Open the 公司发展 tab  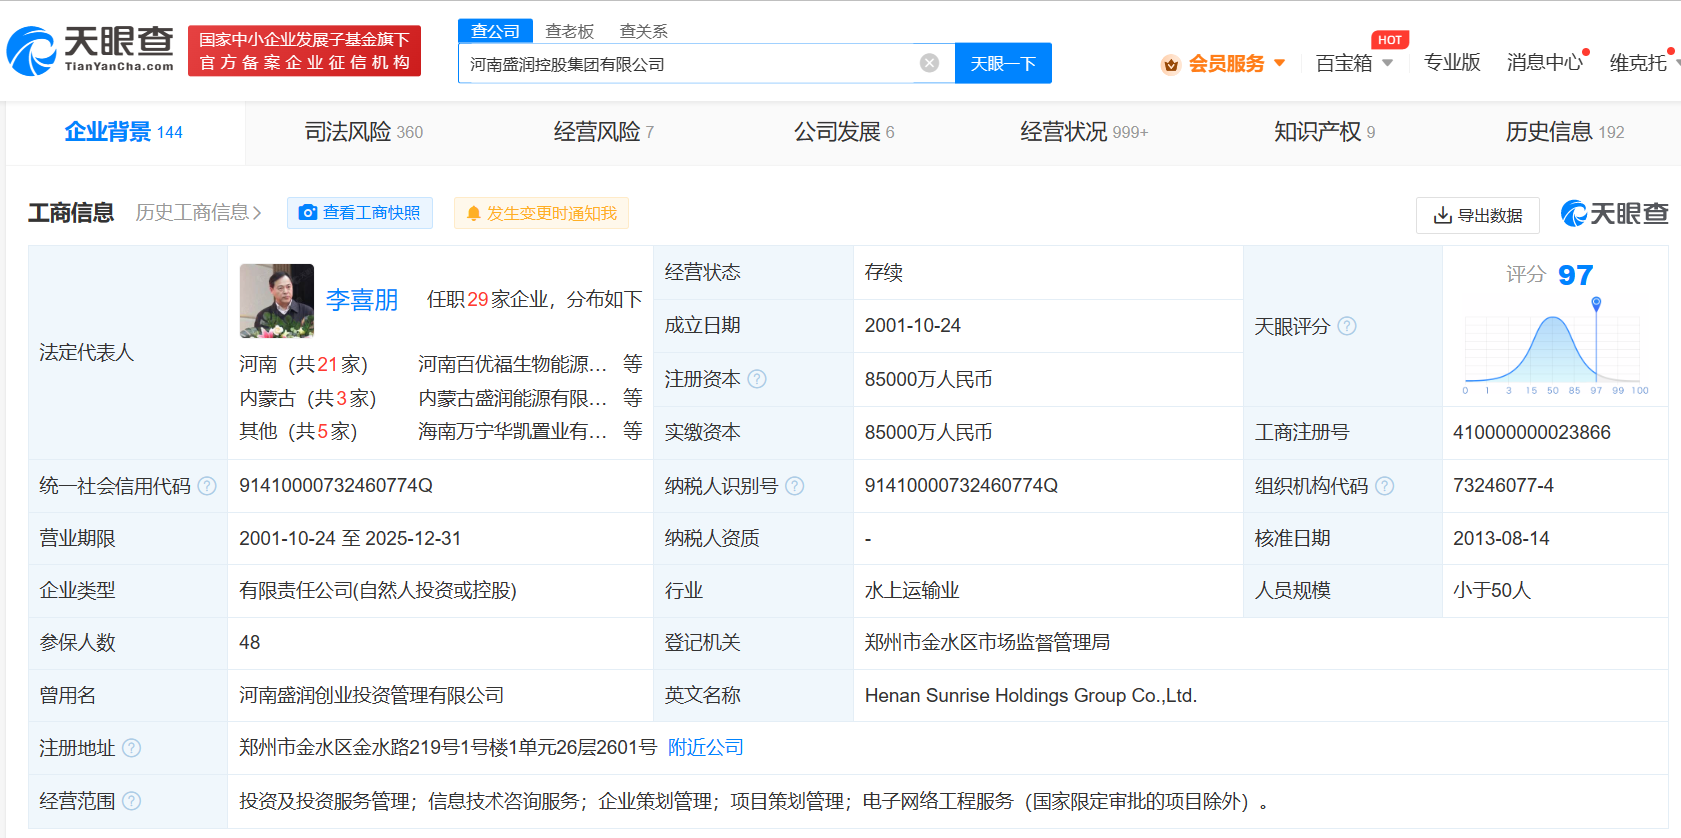pyautogui.click(x=844, y=132)
